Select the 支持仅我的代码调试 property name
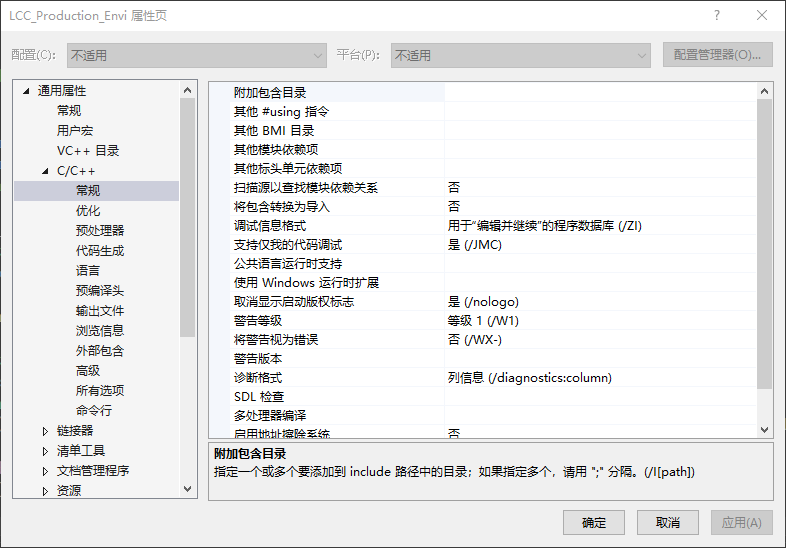The height and width of the screenshot is (548, 786). pos(288,245)
